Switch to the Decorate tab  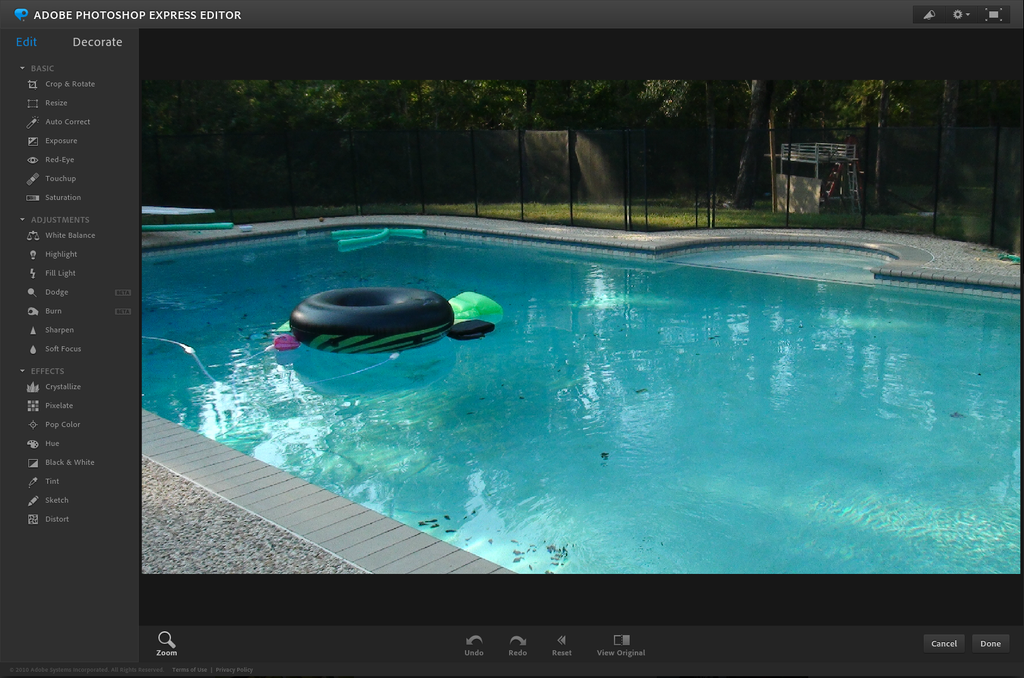97,41
